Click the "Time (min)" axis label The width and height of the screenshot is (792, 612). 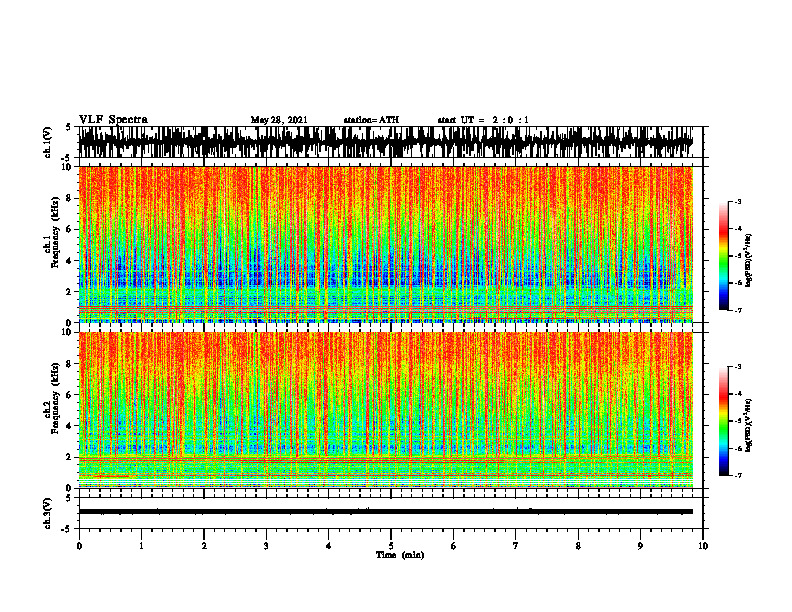coord(400,555)
